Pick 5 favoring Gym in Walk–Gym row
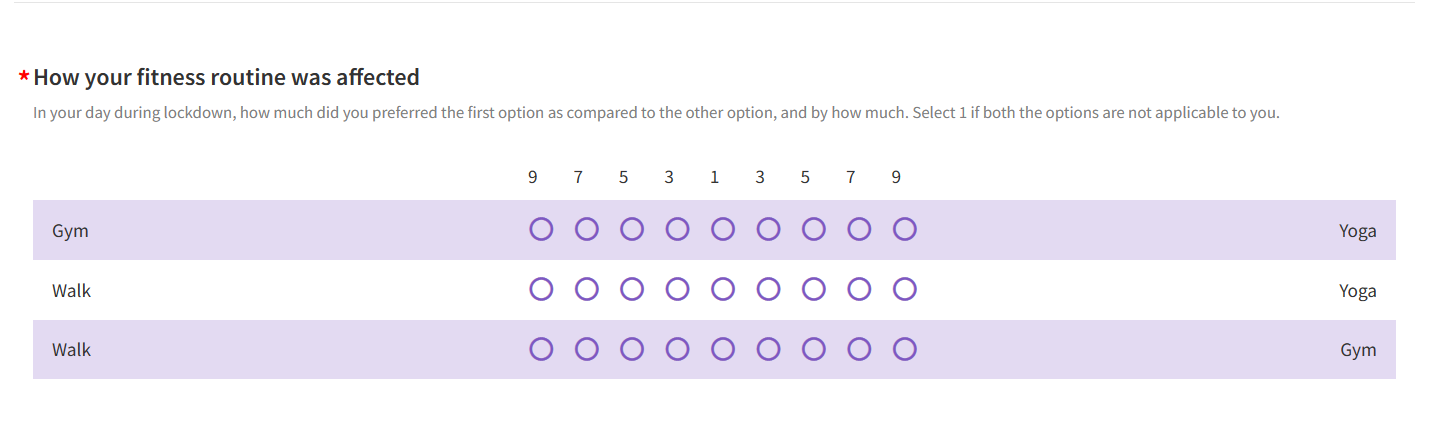 814,349
